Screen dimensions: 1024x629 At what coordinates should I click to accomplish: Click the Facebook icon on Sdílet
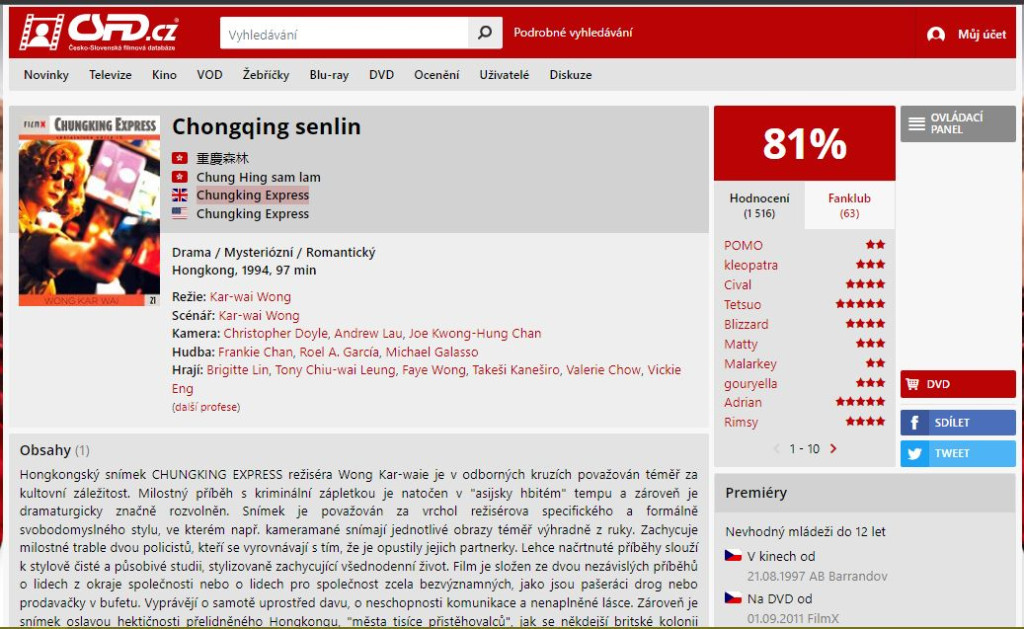914,423
